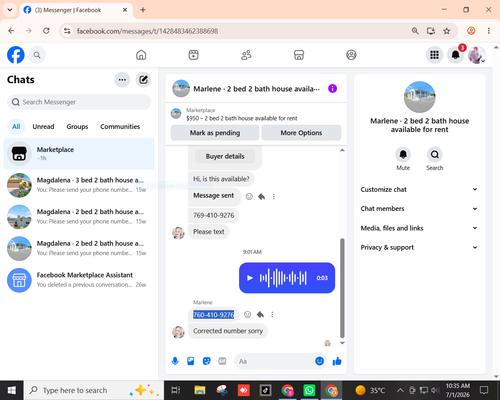
Task: Search in conversation from right panel
Action: click(x=435, y=154)
